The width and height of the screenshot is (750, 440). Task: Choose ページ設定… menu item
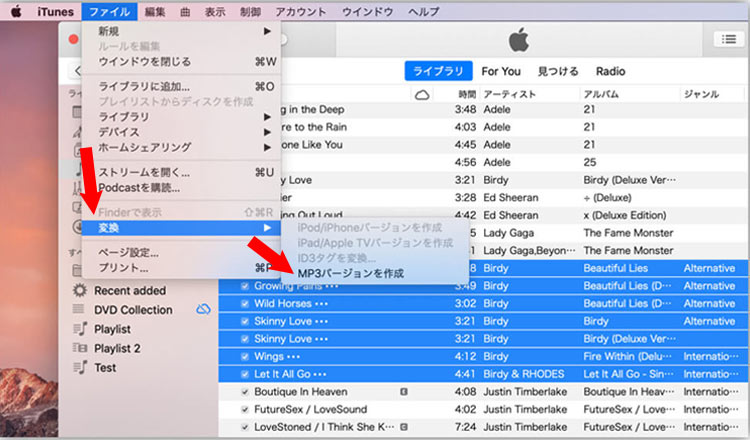coord(181,253)
